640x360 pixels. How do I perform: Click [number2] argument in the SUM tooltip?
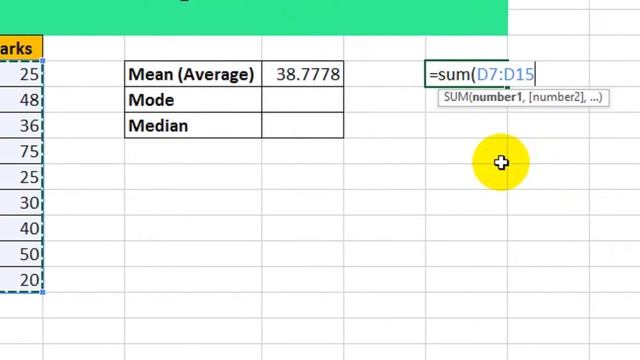[x=556, y=97]
